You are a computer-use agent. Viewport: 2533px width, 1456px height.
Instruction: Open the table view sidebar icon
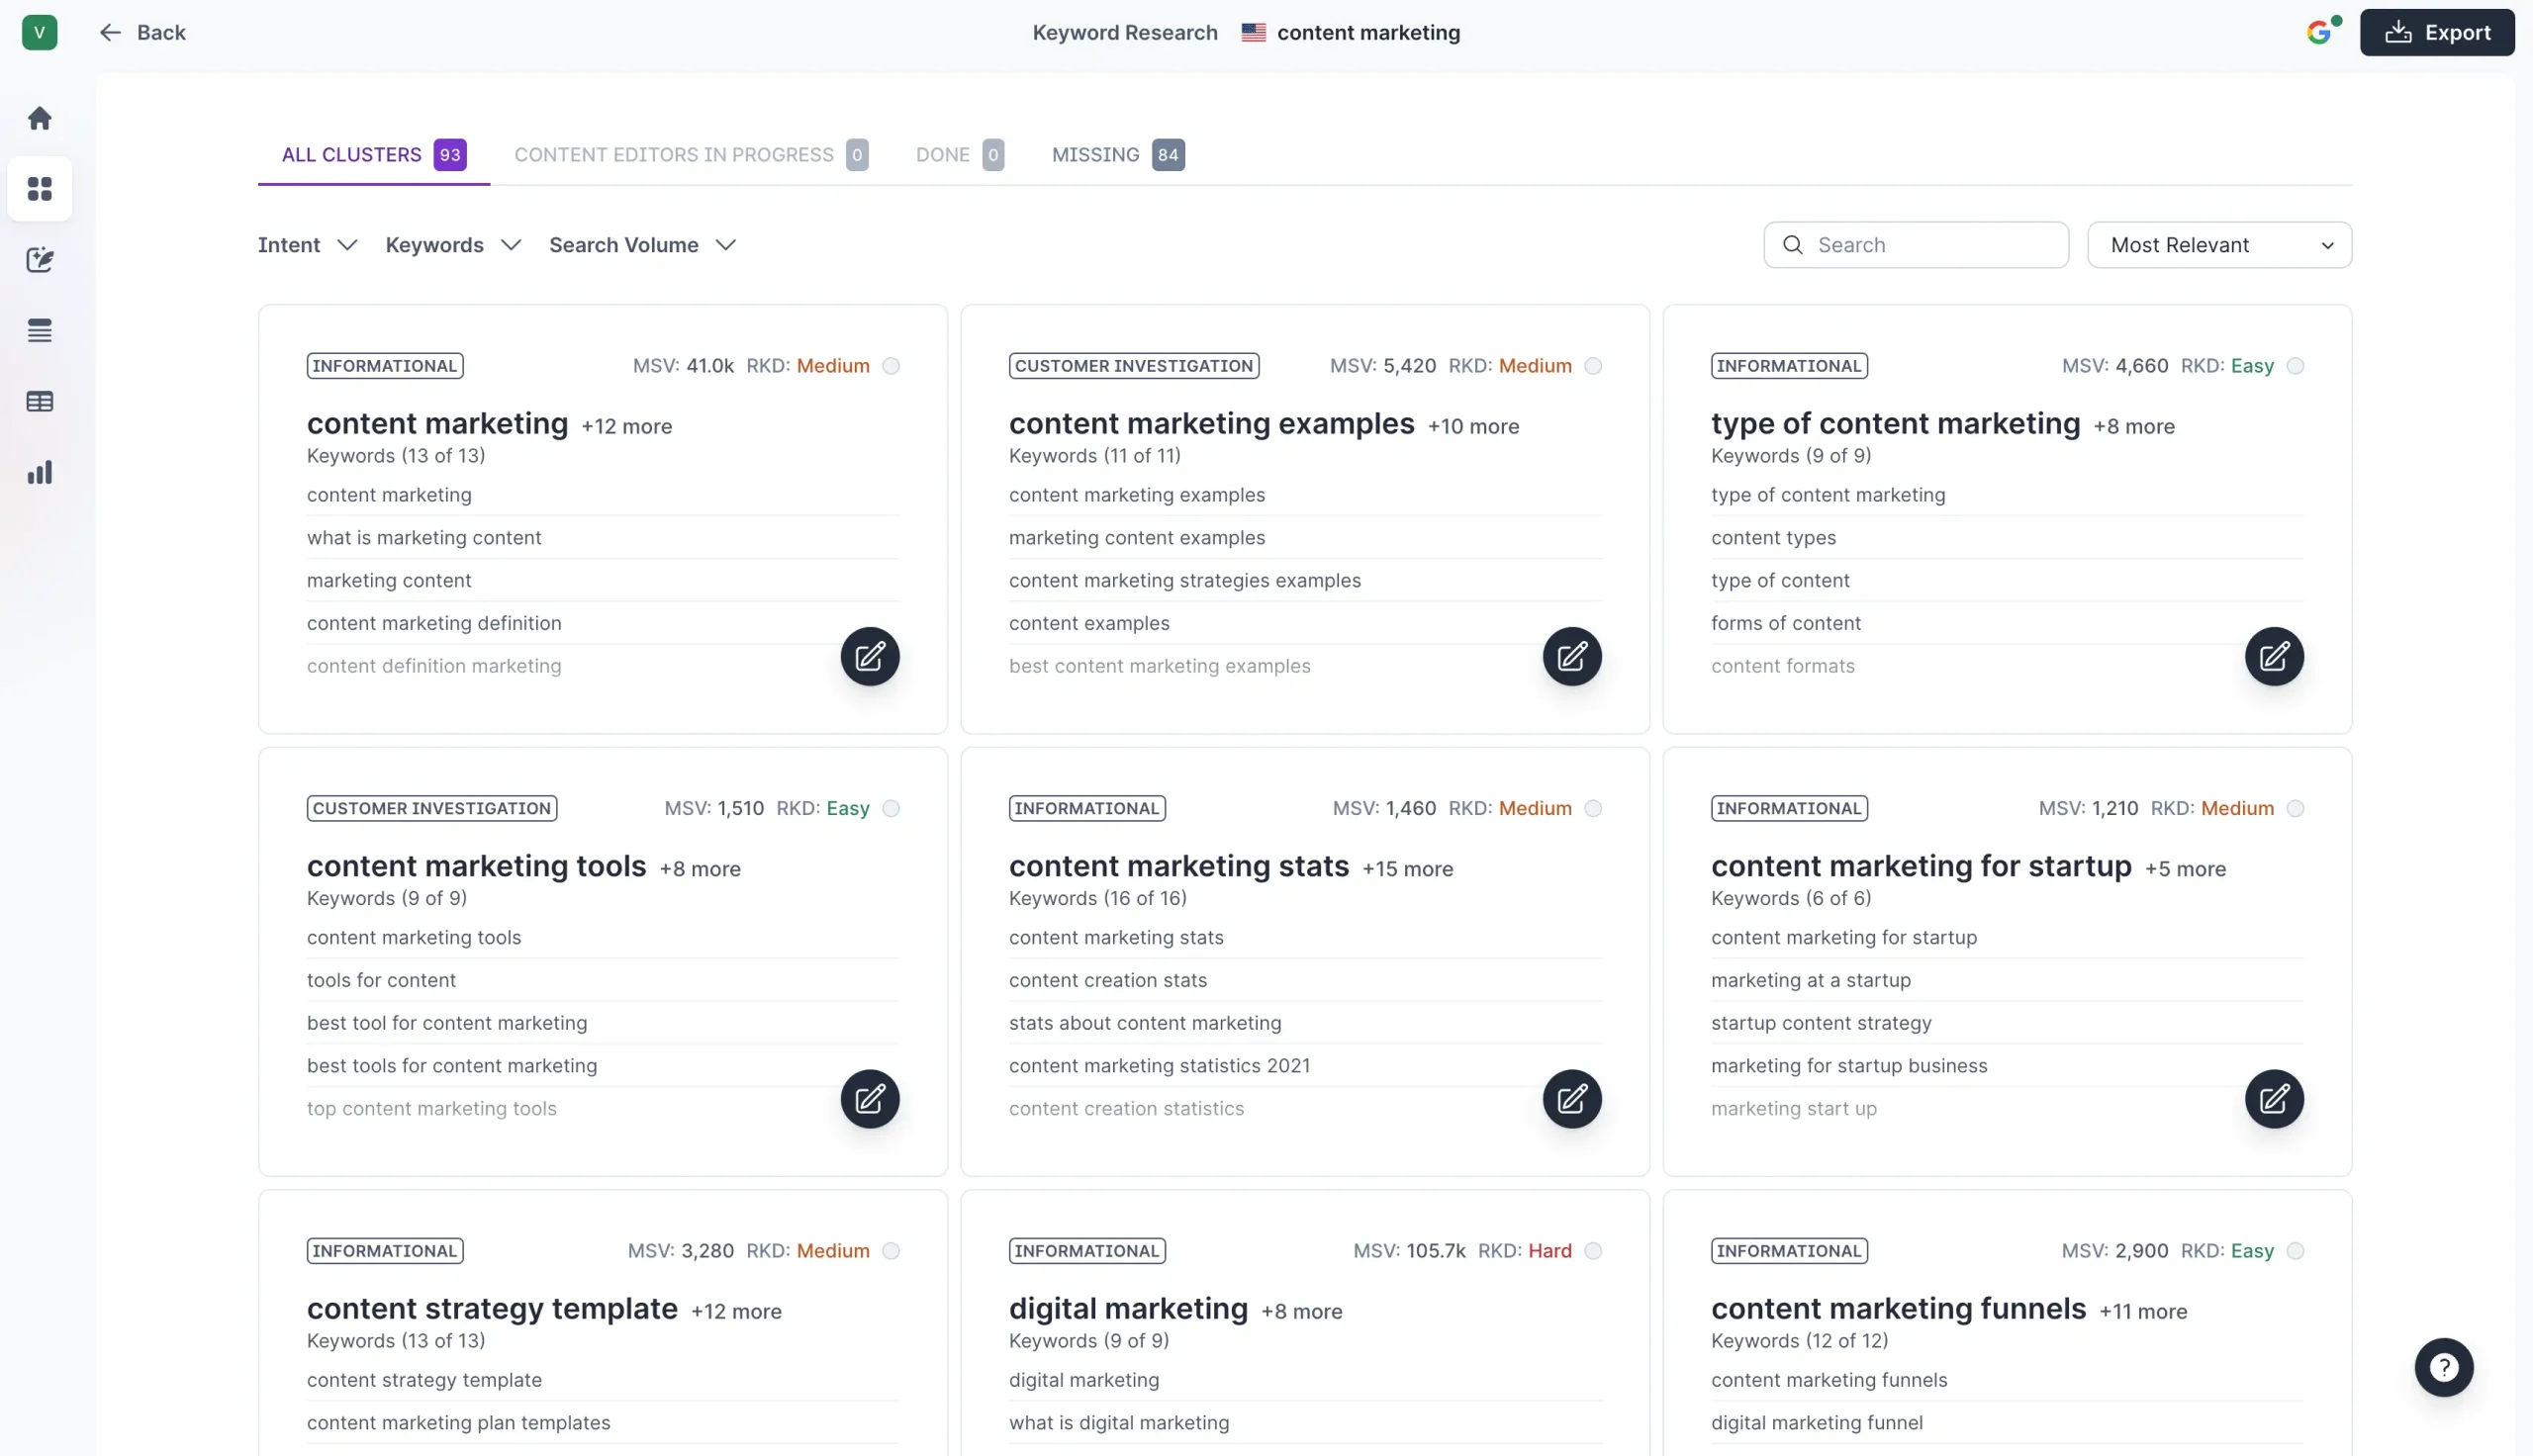click(x=40, y=401)
